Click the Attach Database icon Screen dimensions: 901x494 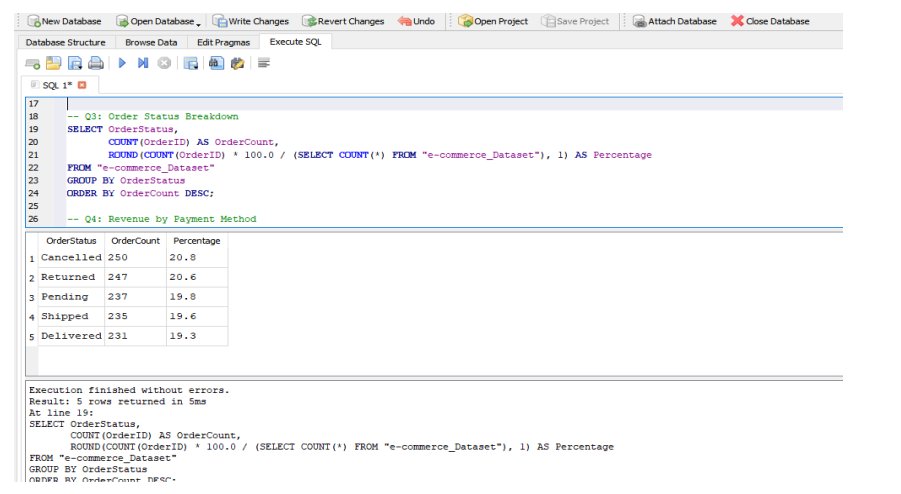point(640,21)
